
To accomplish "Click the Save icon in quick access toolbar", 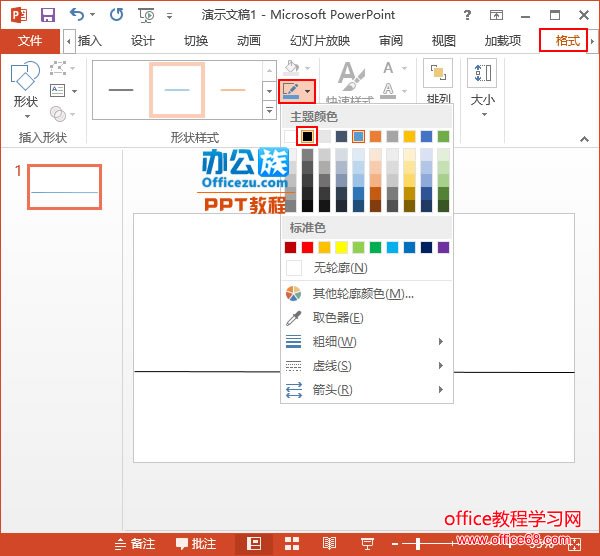I will 47,15.
